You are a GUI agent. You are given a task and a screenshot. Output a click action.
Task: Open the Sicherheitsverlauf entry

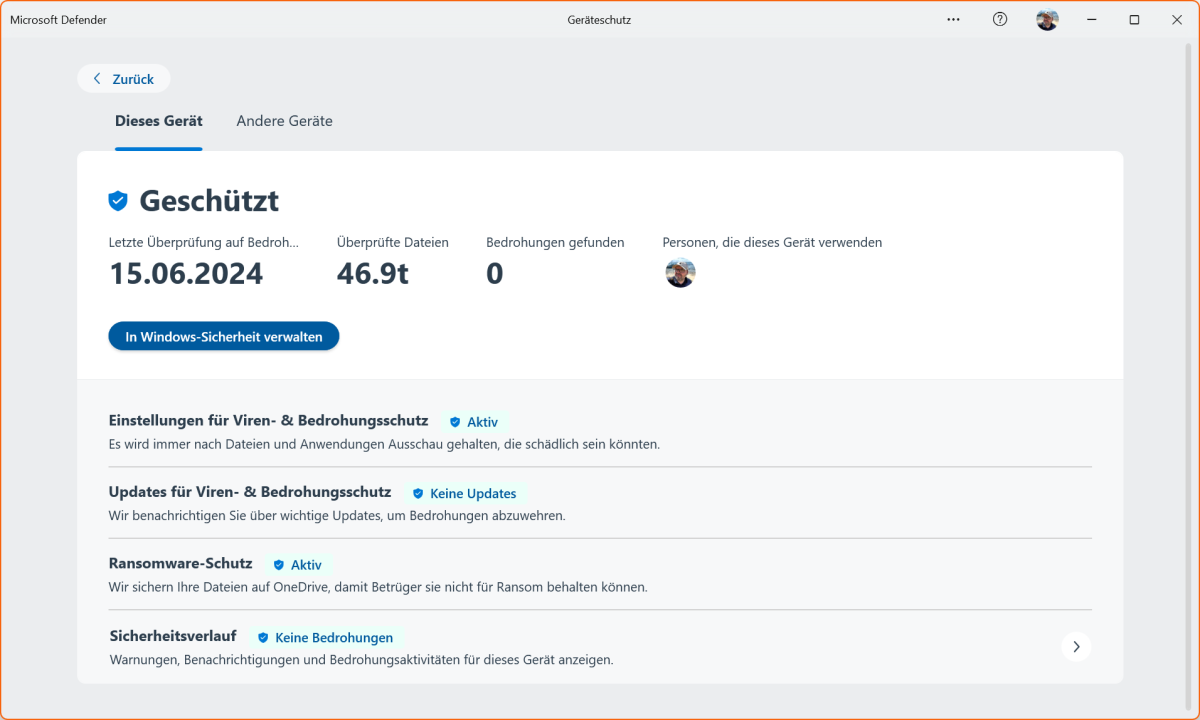(x=599, y=647)
